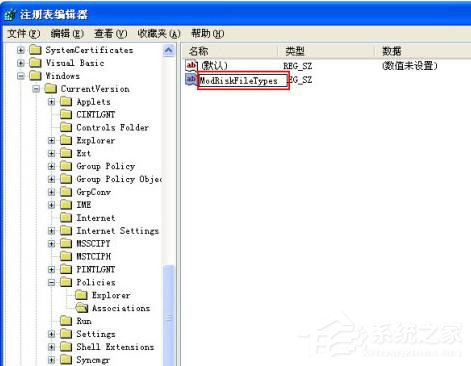The image size is (471, 366).
Task: Select the GrpConv key label
Action: [x=94, y=192]
